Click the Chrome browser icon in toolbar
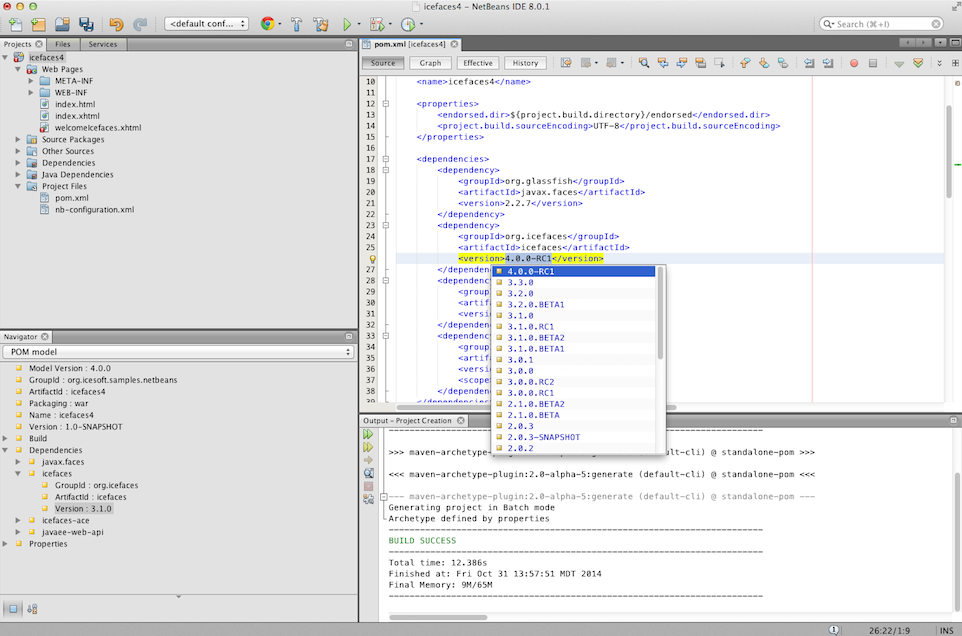The height and width of the screenshot is (636, 962). click(x=267, y=23)
